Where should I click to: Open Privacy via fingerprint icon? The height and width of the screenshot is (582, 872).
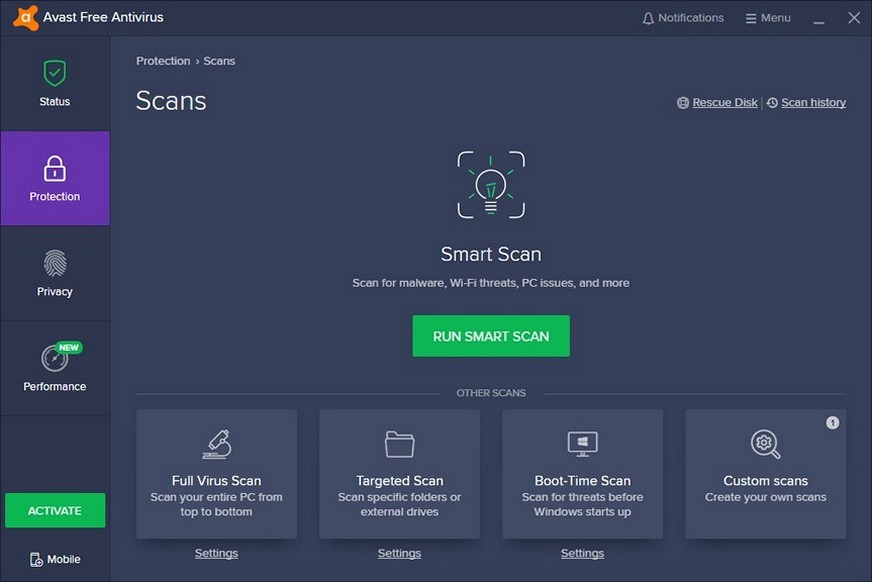[54, 263]
